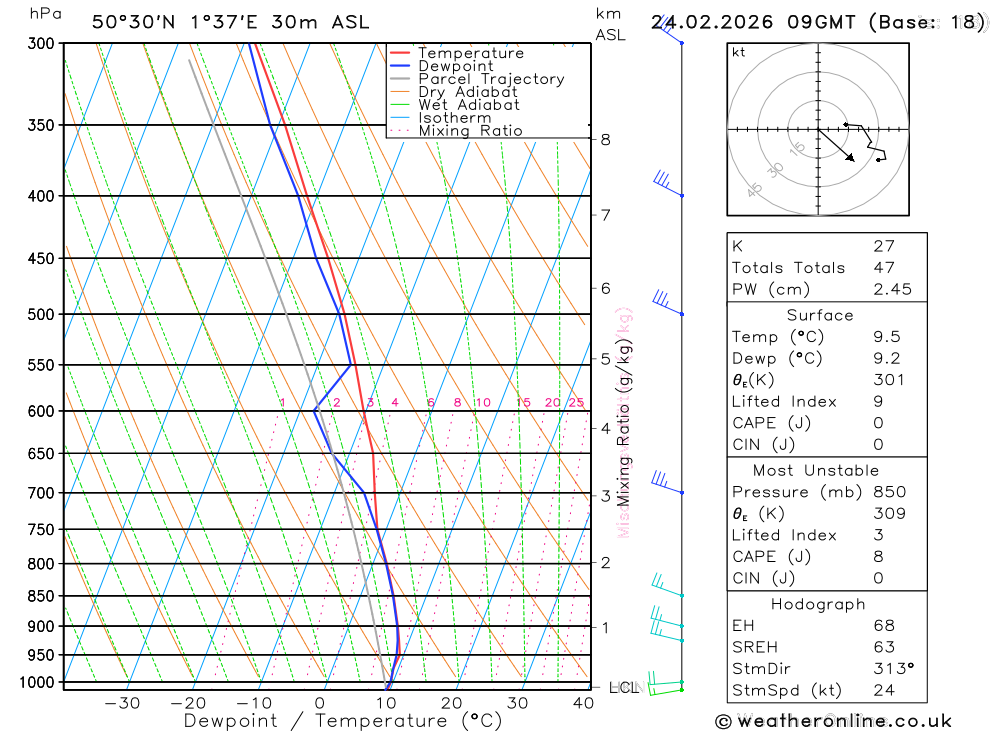Click the Surface section heading
Viewport: 1000px width, 733px height.
pyautogui.click(x=820, y=315)
